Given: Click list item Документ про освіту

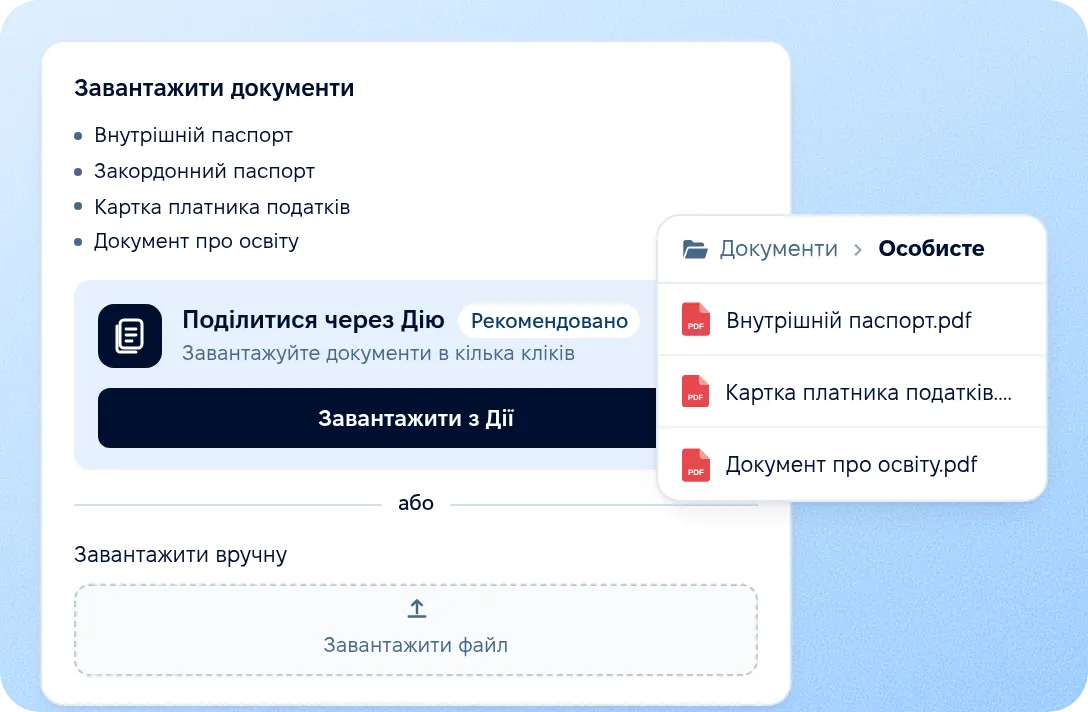Looking at the screenshot, I should (x=196, y=241).
